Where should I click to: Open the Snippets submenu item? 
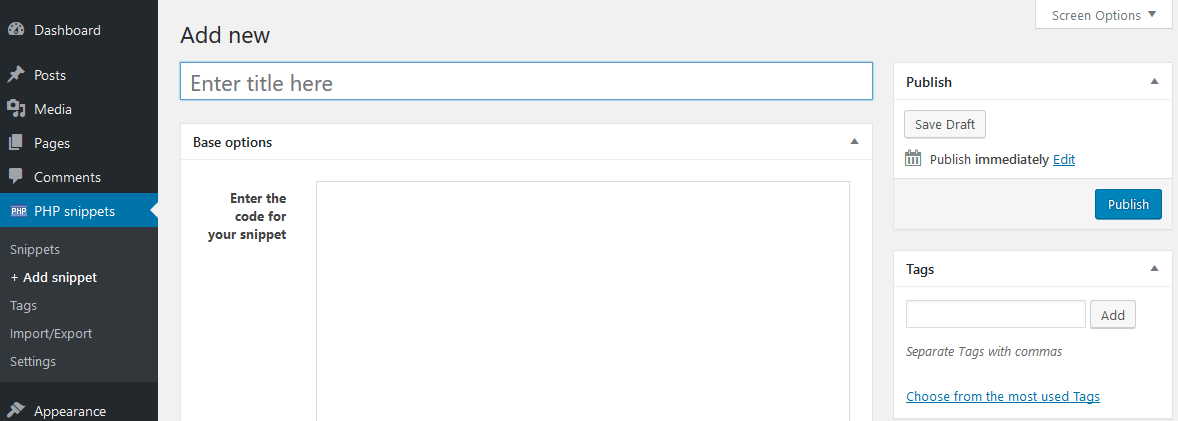coord(35,249)
